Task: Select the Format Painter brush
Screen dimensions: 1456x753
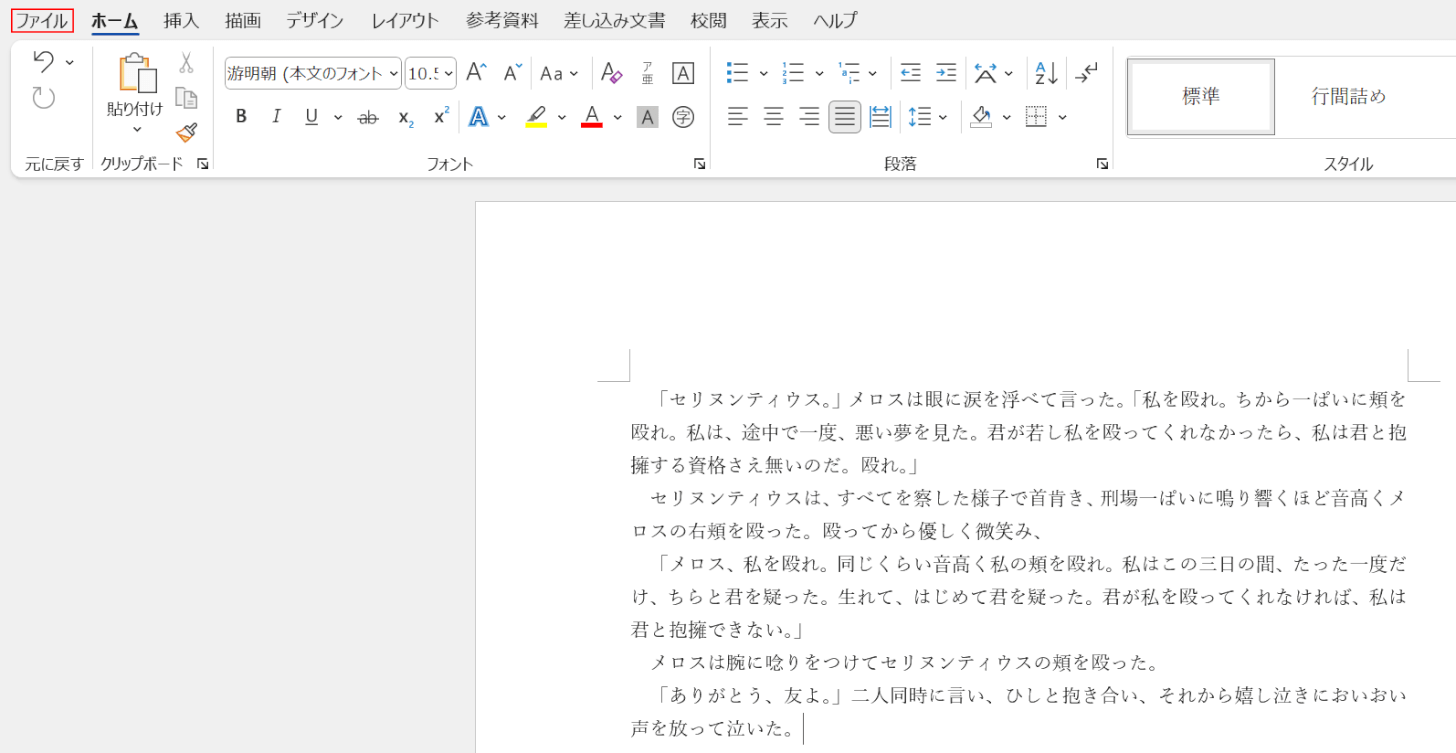Action: pyautogui.click(x=186, y=132)
